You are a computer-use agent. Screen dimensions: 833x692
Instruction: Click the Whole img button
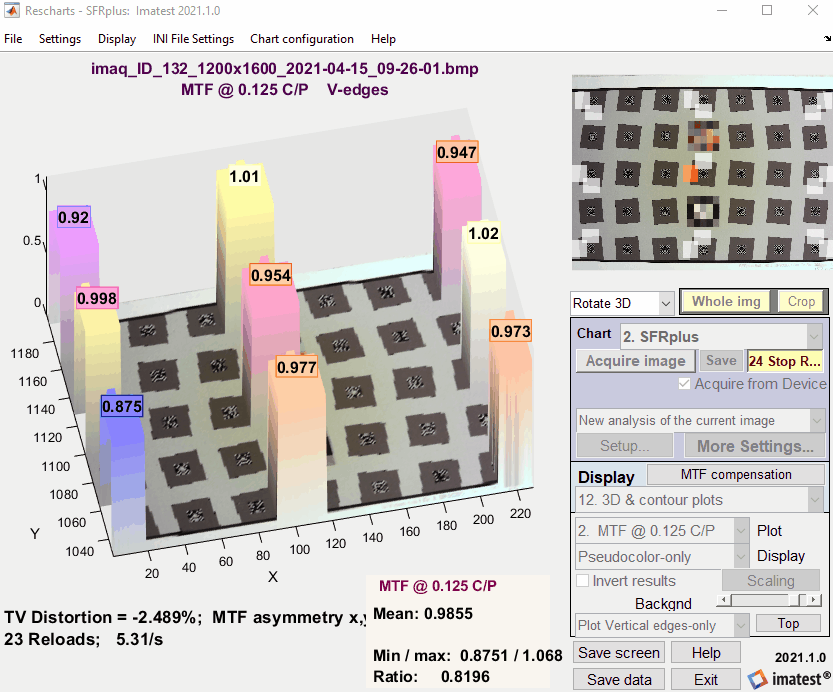click(x=726, y=301)
